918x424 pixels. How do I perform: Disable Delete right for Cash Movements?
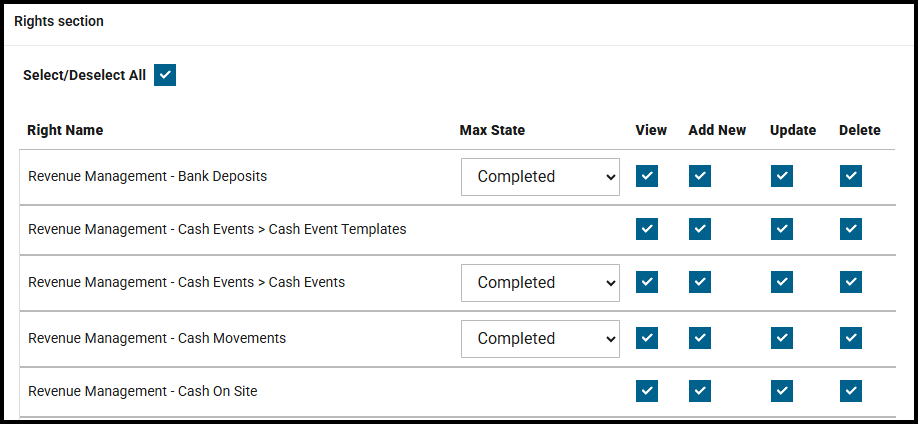851,338
